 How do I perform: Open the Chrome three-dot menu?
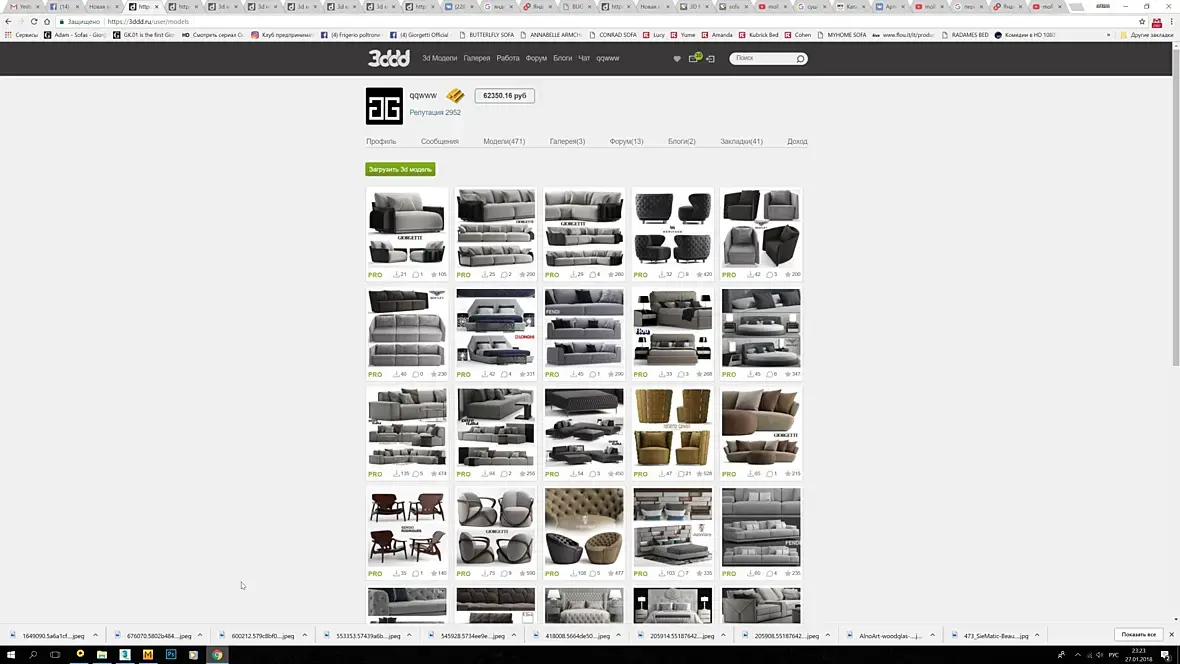pyautogui.click(x=1171, y=22)
